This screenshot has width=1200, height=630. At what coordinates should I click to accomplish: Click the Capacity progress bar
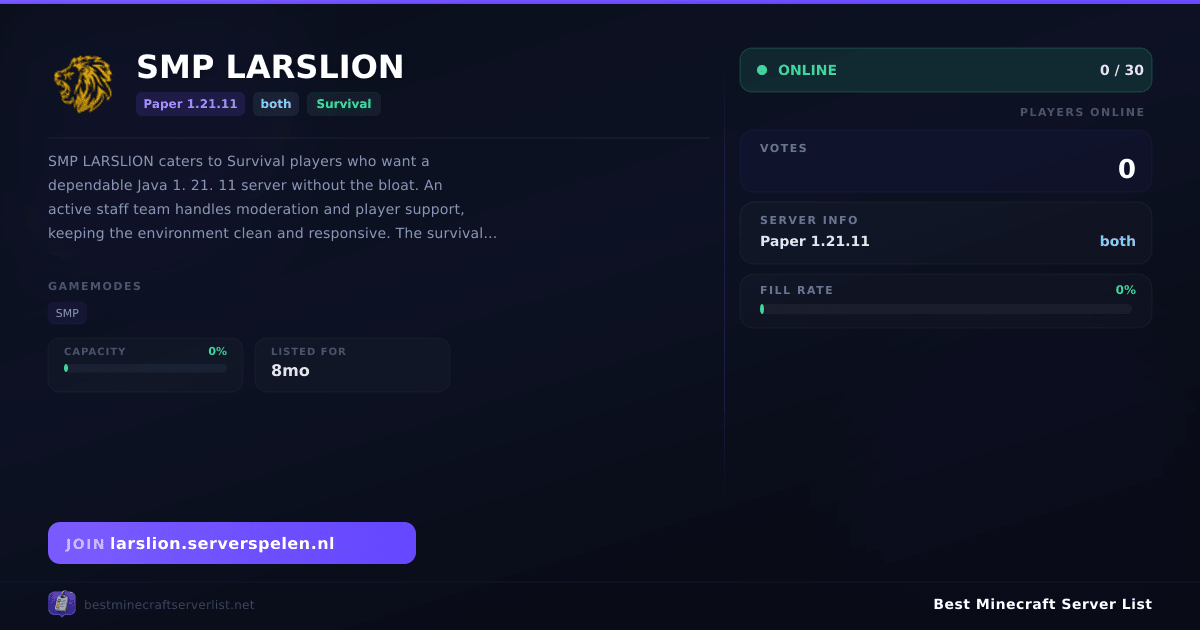(146, 368)
